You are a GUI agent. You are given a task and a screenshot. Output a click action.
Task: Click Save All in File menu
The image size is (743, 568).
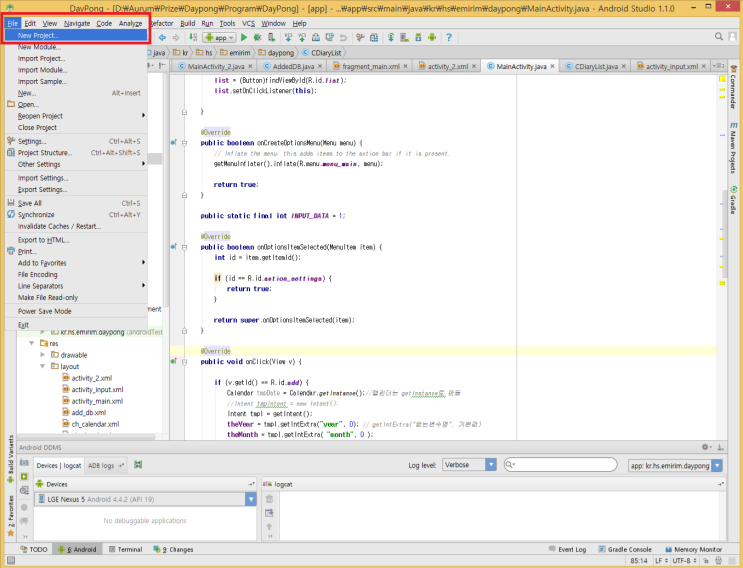point(76,203)
